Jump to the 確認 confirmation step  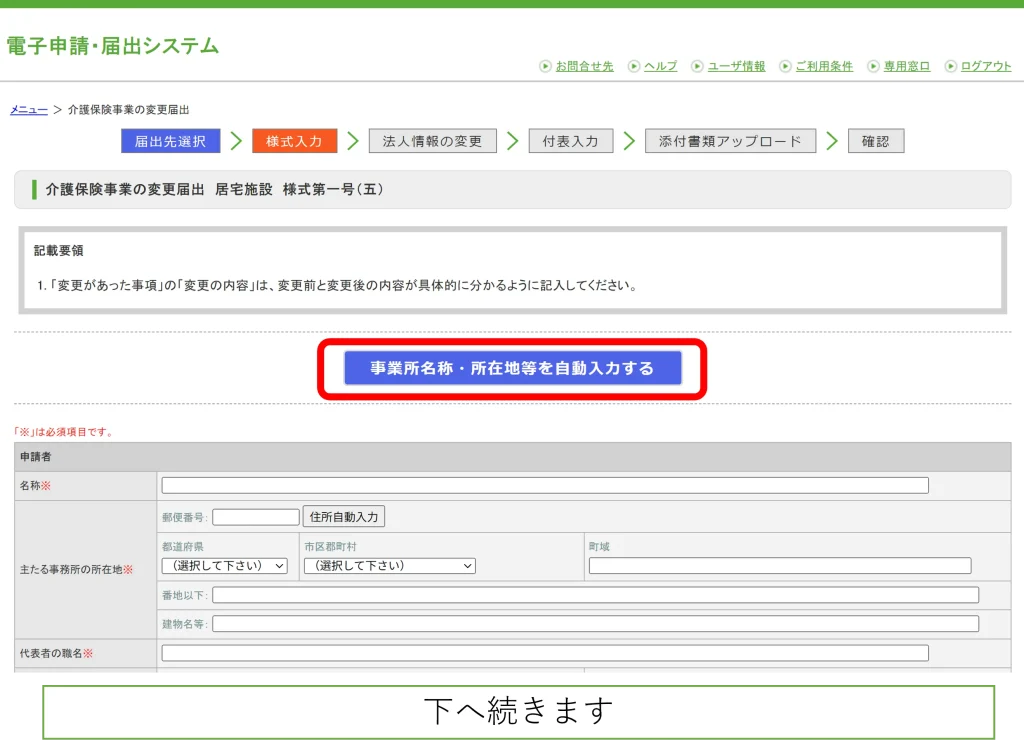pyautogui.click(x=876, y=141)
